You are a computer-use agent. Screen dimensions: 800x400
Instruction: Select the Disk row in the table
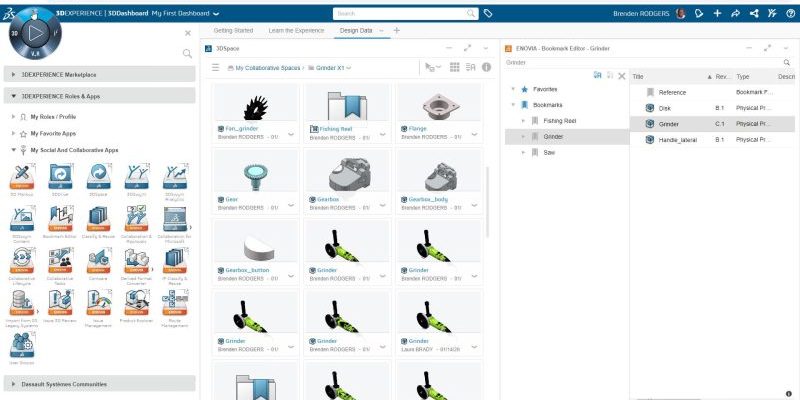712,108
